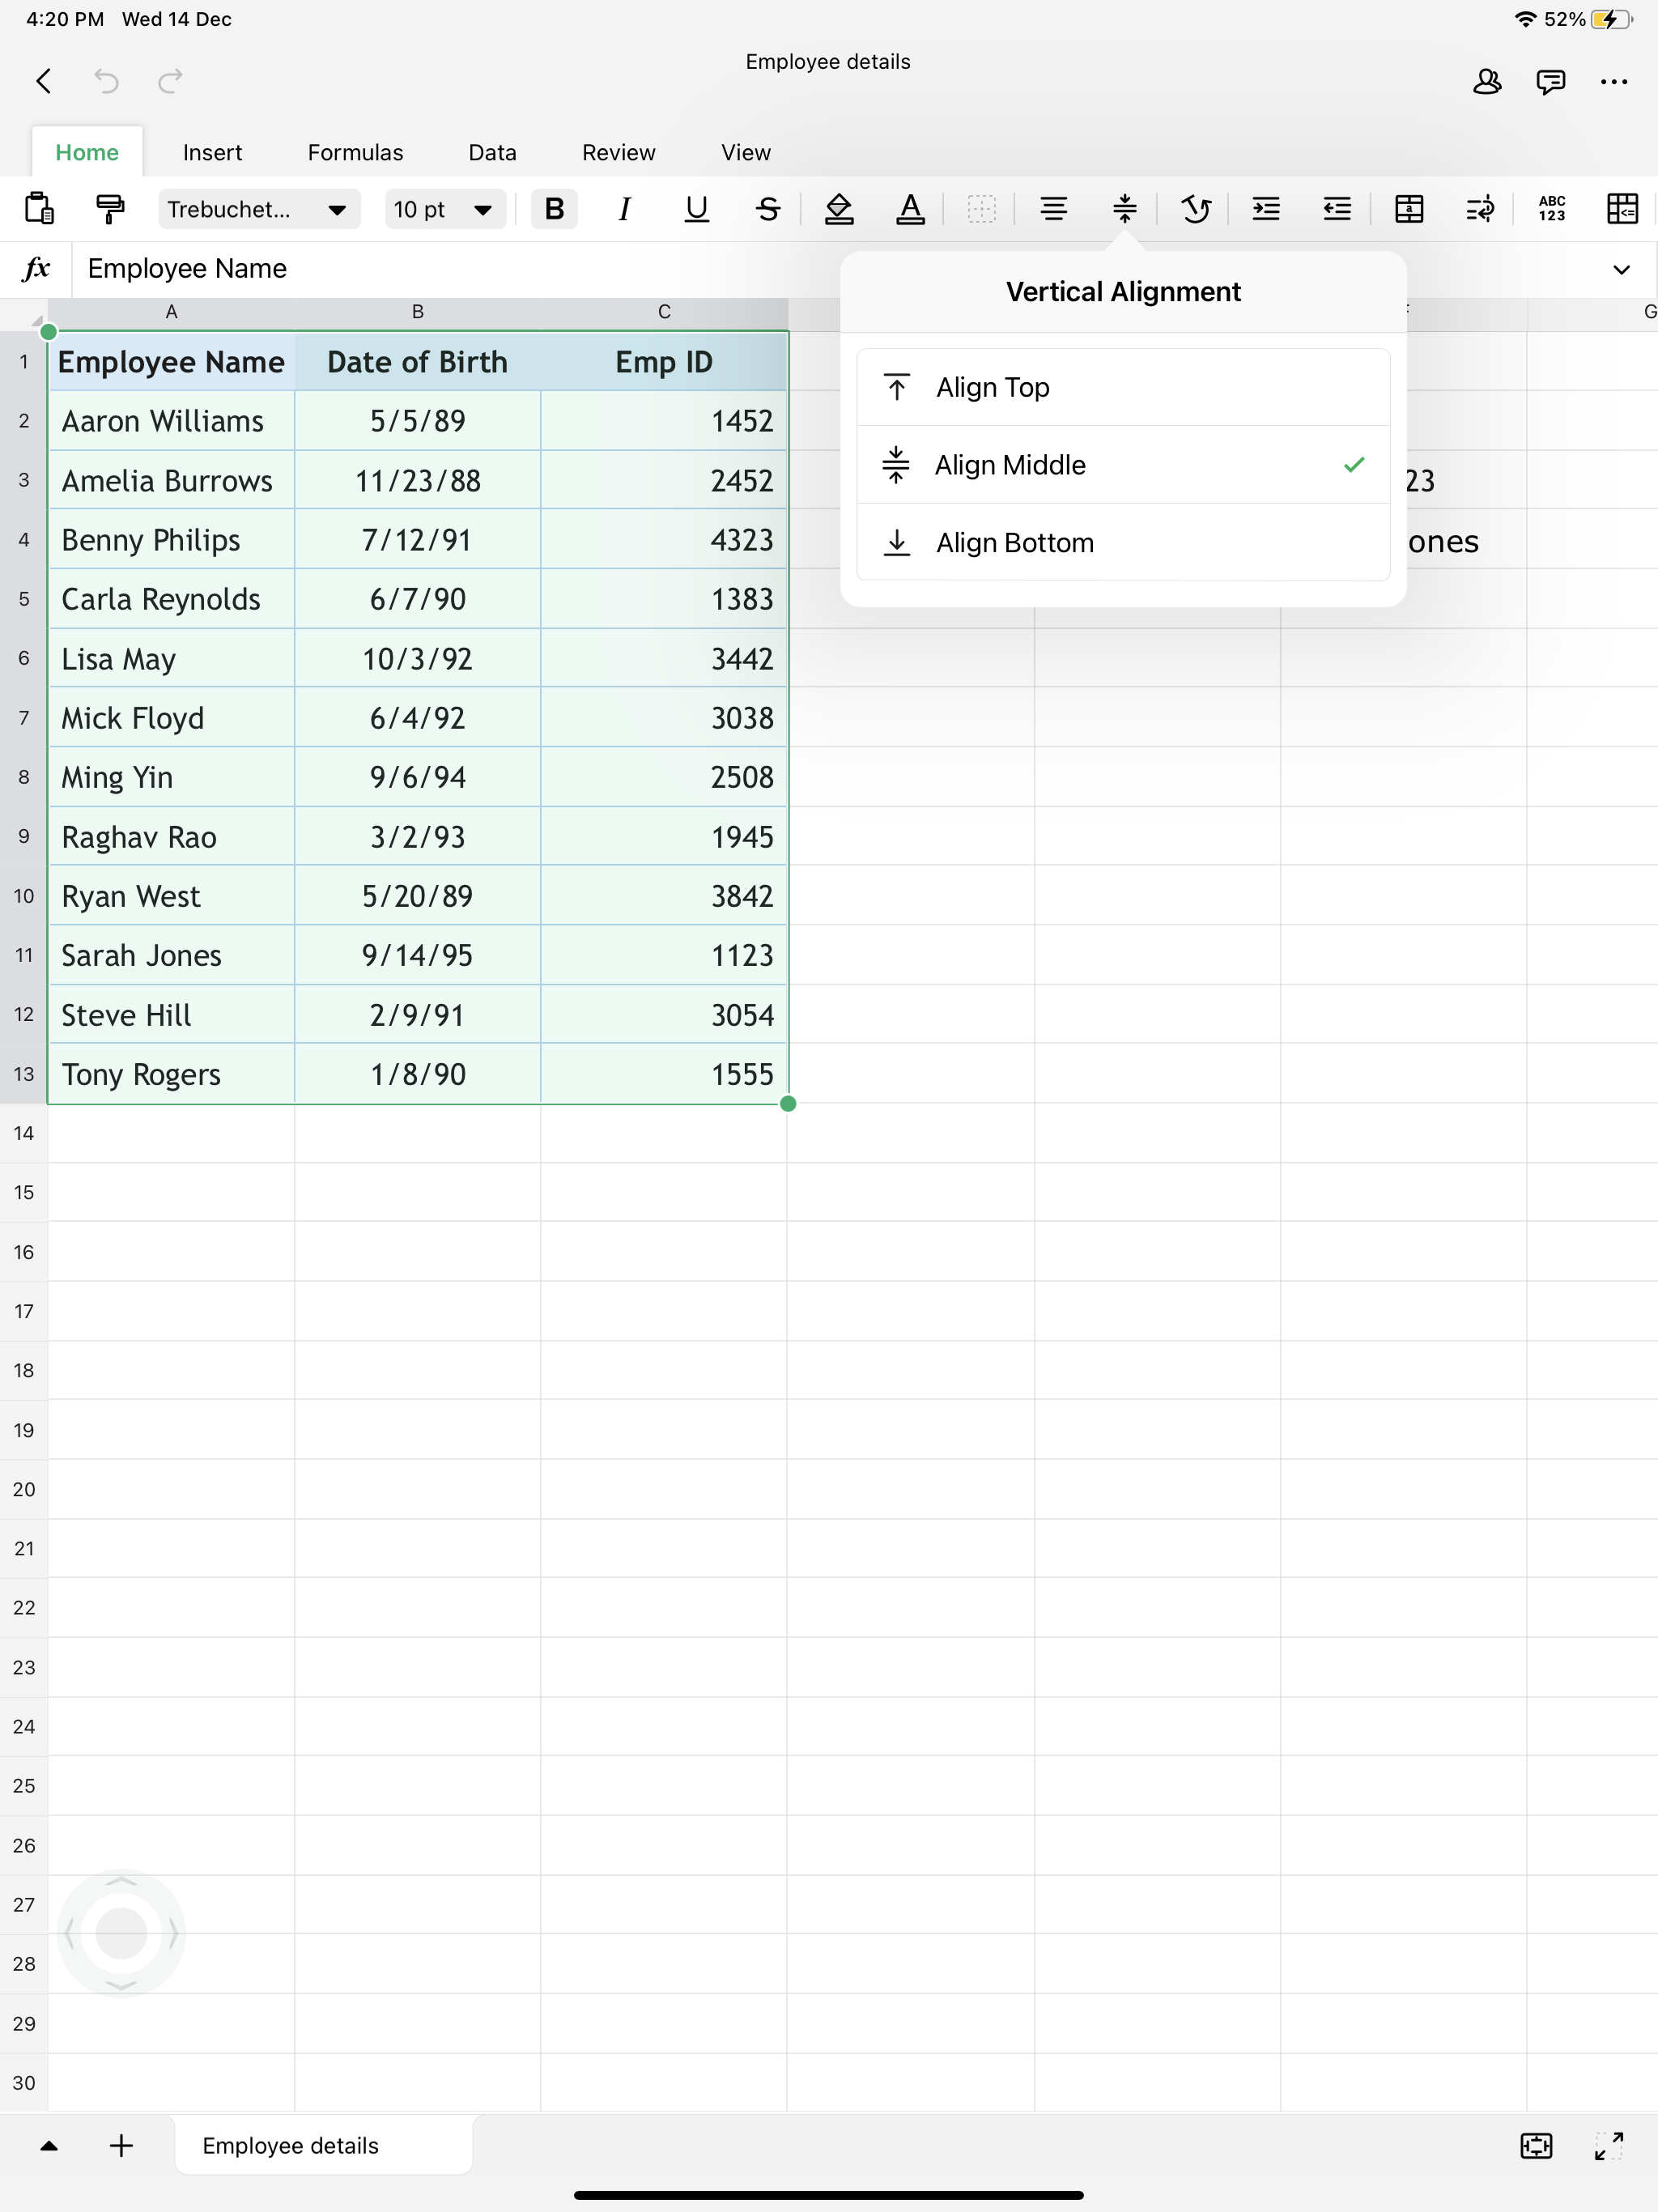Open the Trebuchet font dropdown
The width and height of the screenshot is (1658, 2212).
tap(258, 209)
